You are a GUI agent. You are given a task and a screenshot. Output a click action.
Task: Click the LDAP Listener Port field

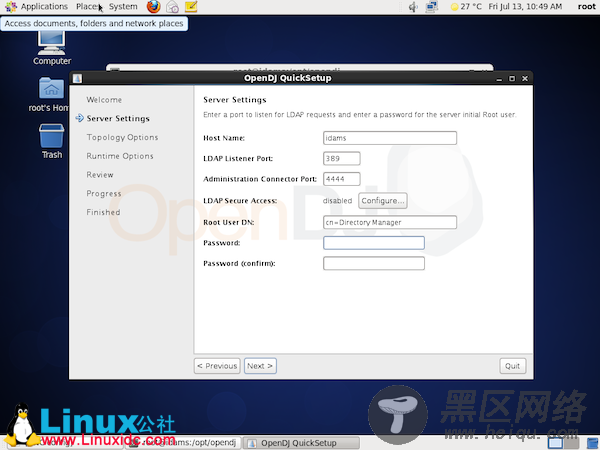point(342,158)
